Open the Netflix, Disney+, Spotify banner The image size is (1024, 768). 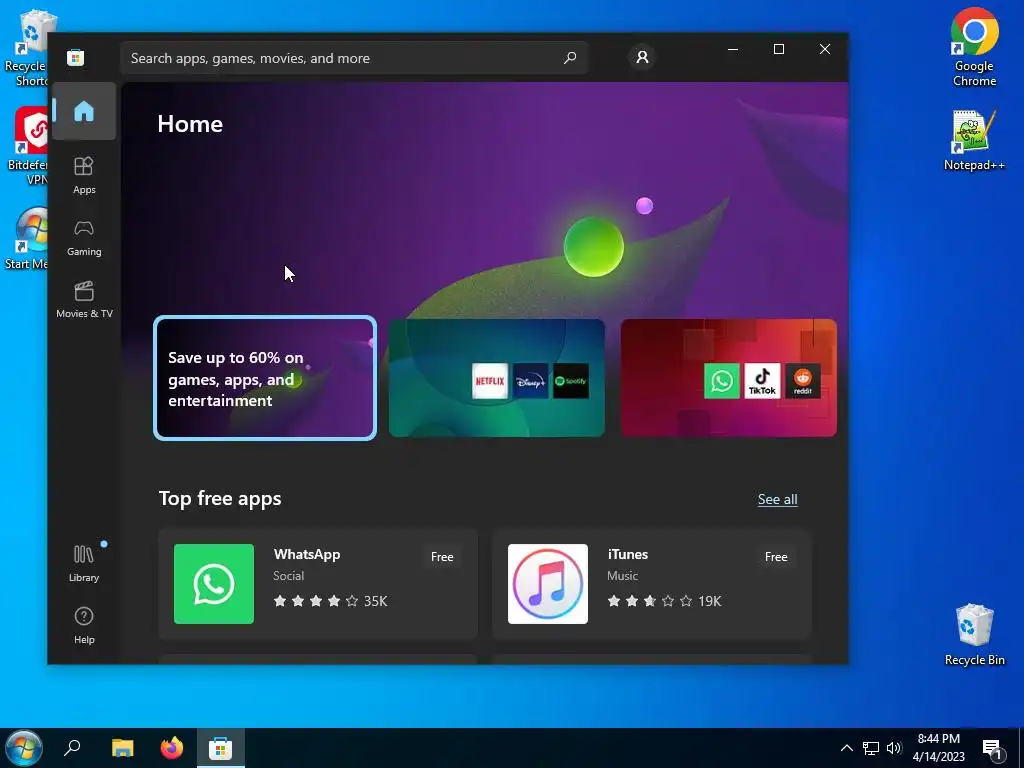tap(496, 378)
